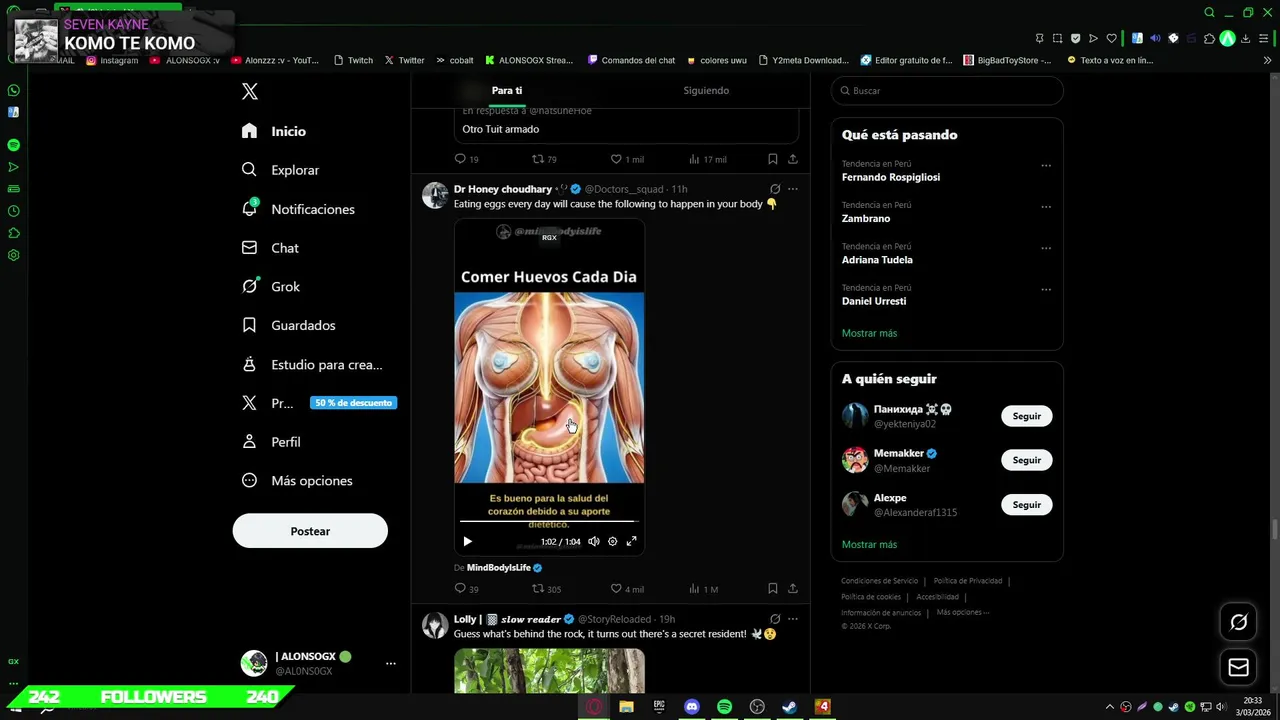Open Comandos del chat bookmark
Viewport: 1280px width, 720px height.
coord(632,60)
